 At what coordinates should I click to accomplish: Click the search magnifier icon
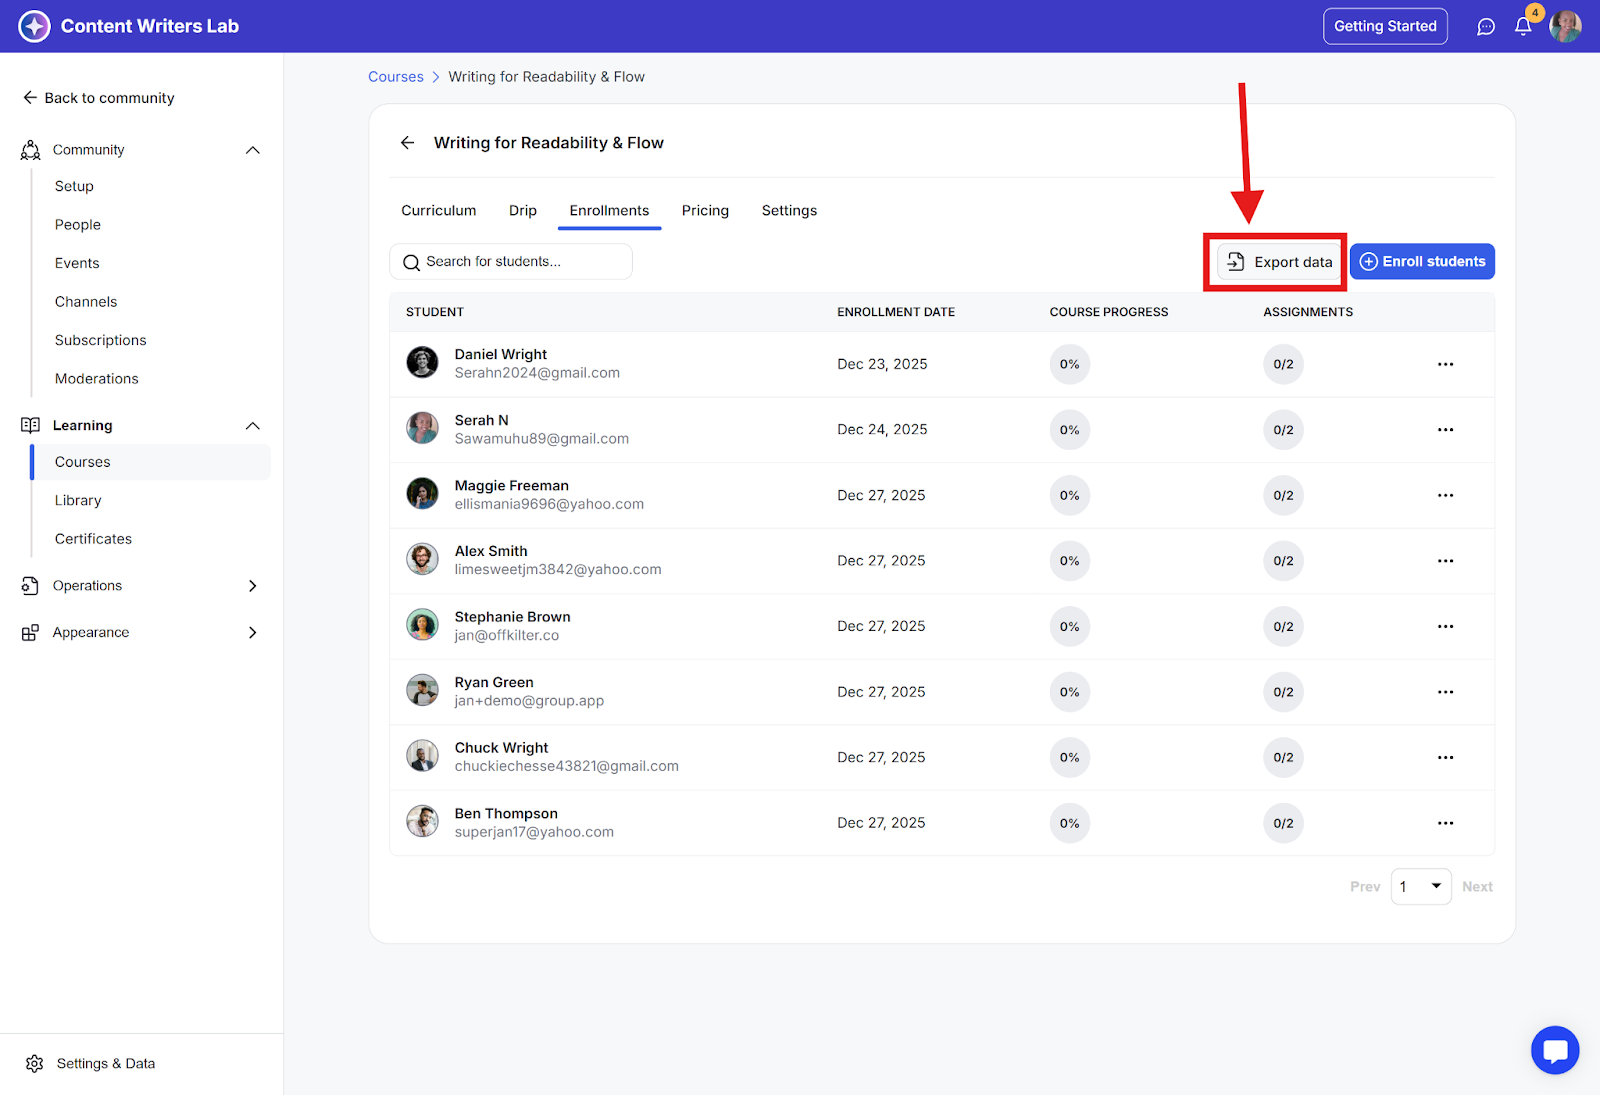point(411,262)
